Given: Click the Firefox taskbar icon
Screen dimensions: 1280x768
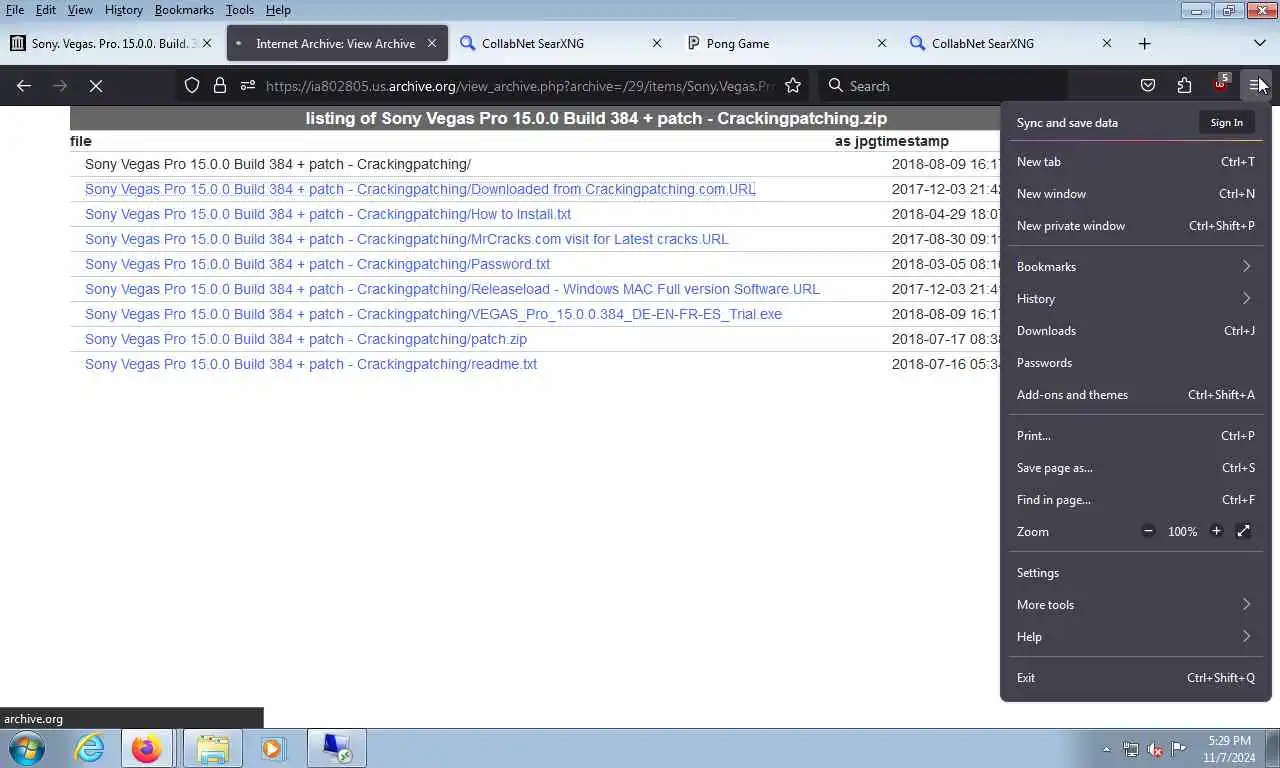Looking at the screenshot, I should click(x=147, y=748).
